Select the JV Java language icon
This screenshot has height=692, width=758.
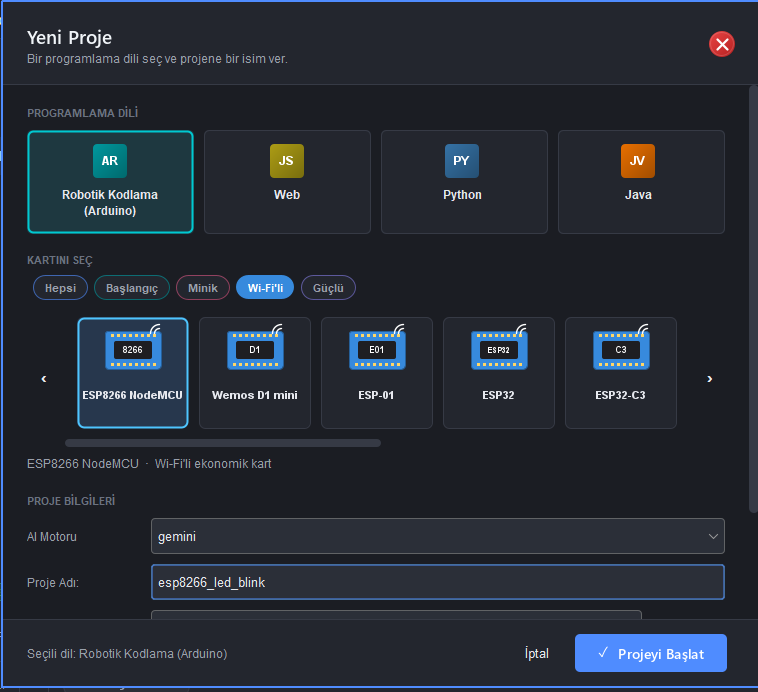pyautogui.click(x=638, y=161)
